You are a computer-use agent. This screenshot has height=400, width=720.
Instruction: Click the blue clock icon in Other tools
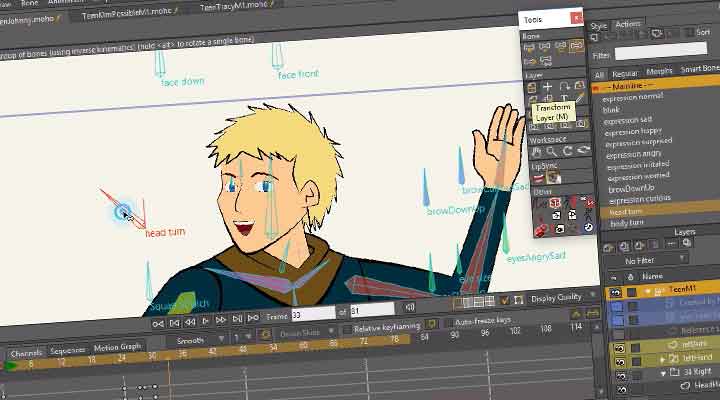click(x=588, y=227)
